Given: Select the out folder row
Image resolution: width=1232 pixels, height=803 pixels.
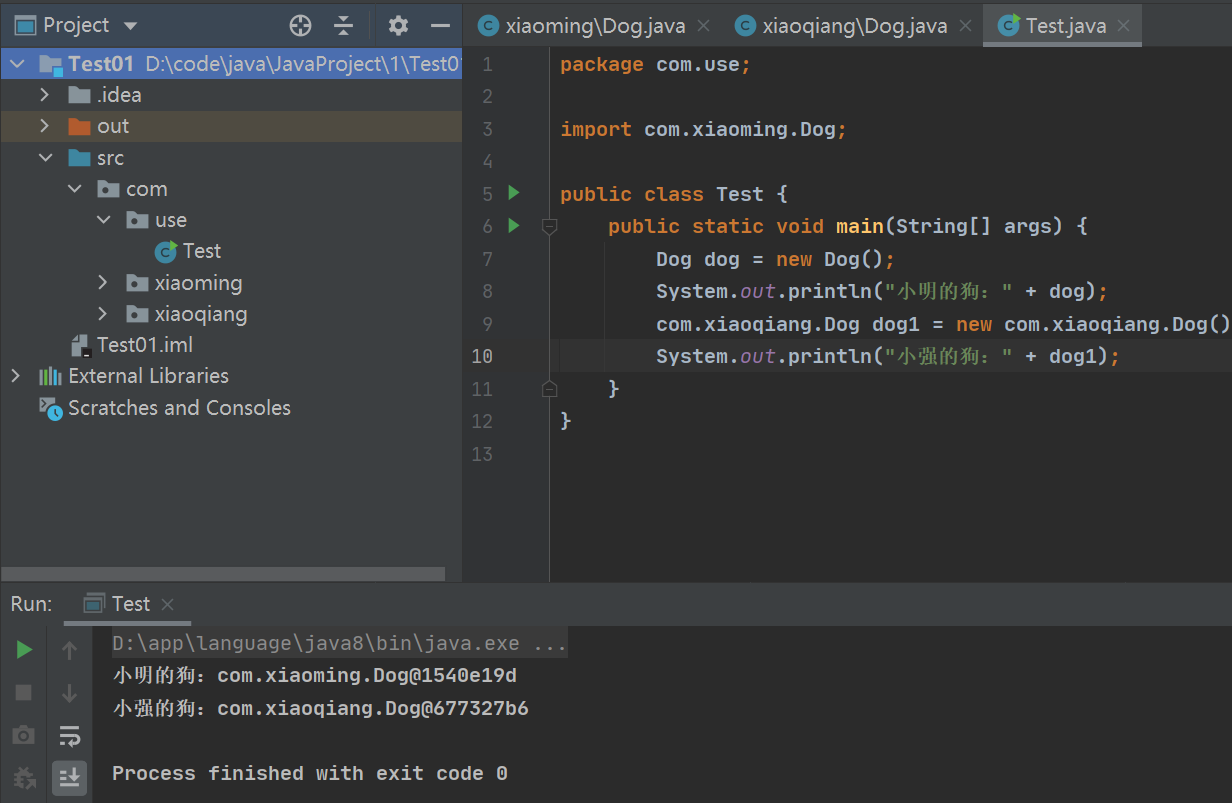Looking at the screenshot, I should (231, 126).
